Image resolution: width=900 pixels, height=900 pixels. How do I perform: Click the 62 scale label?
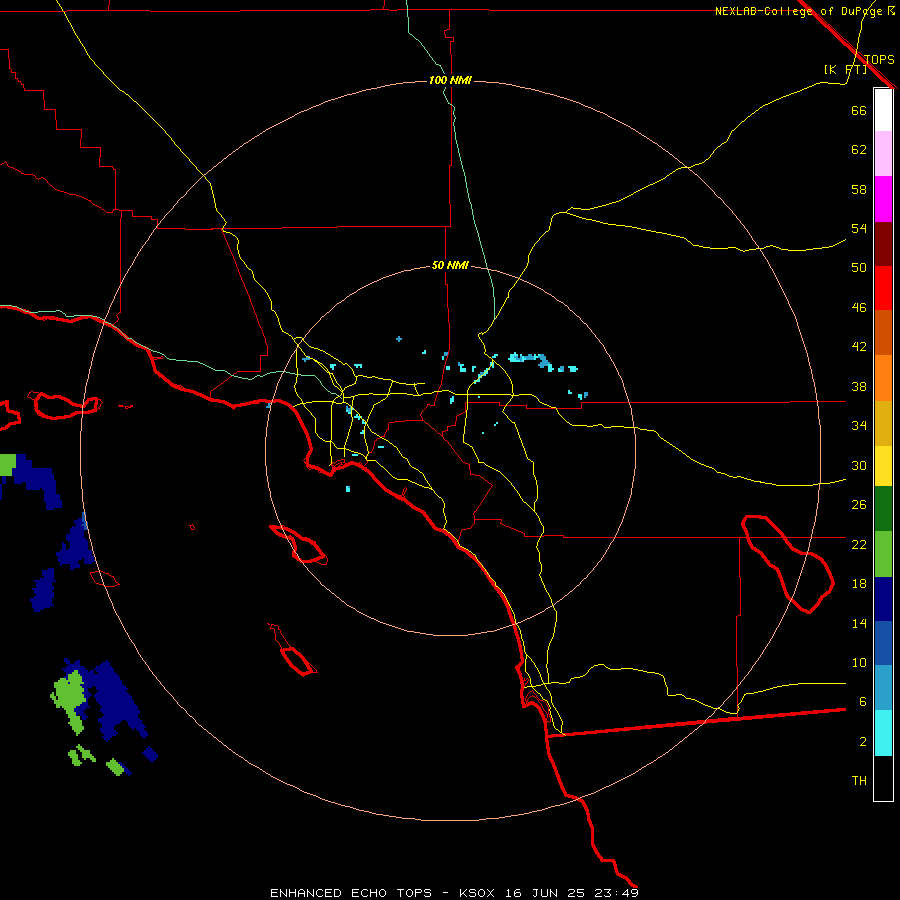(859, 150)
